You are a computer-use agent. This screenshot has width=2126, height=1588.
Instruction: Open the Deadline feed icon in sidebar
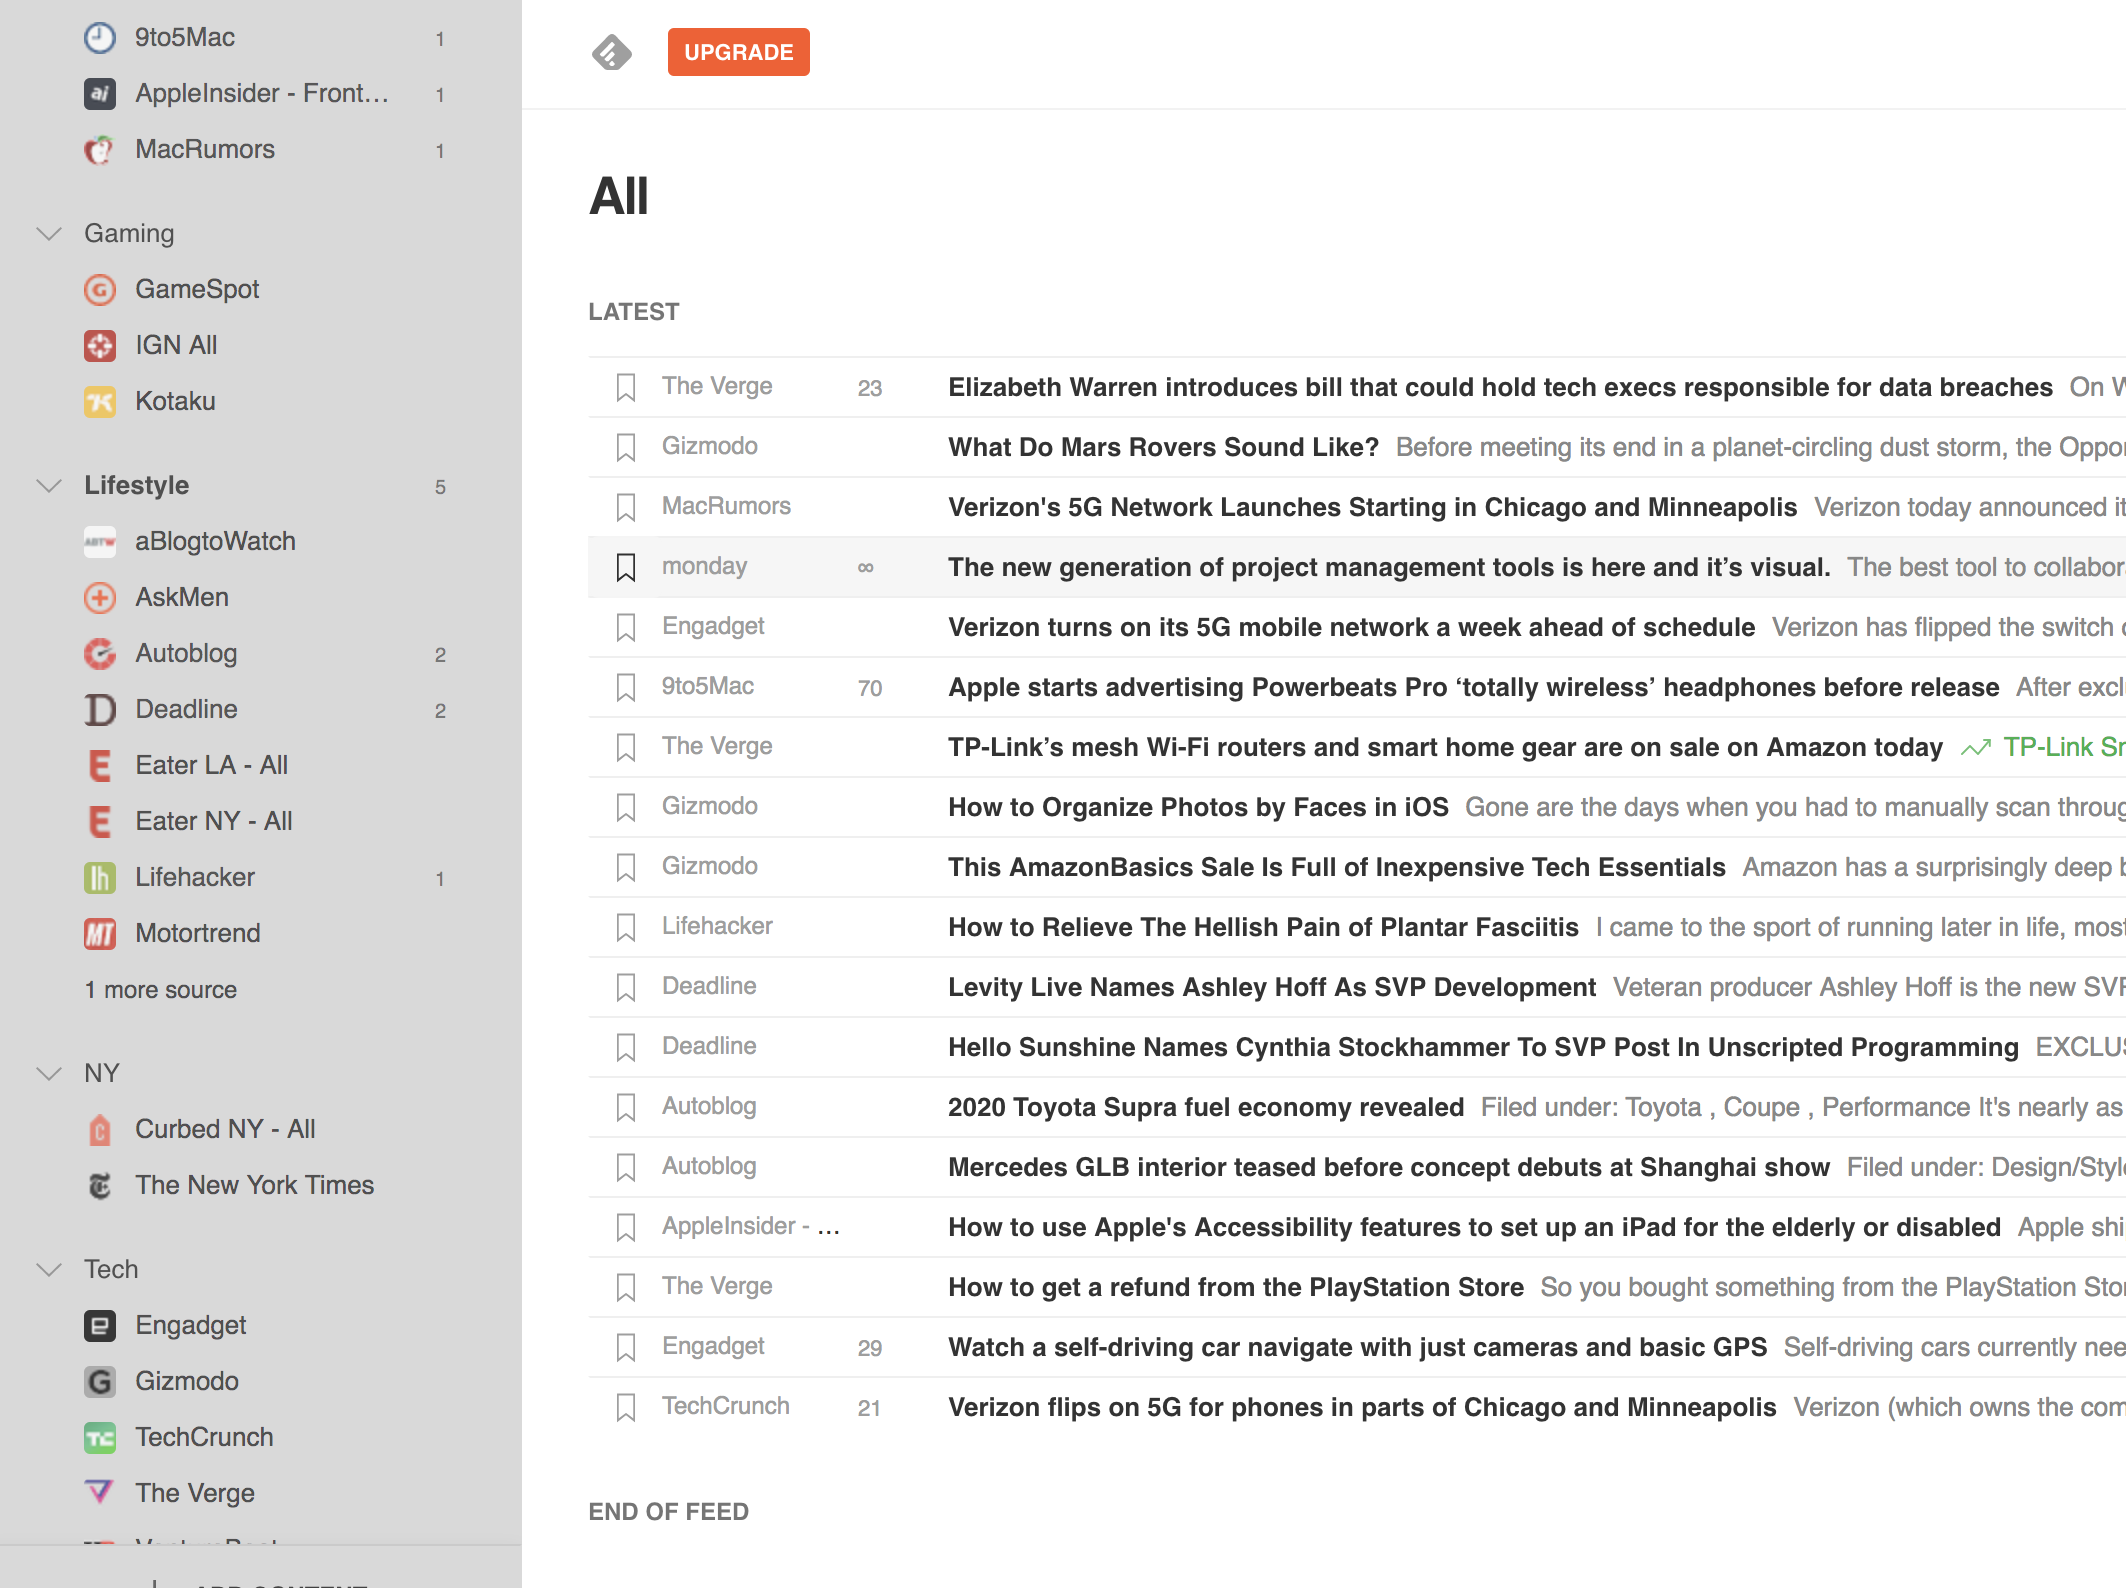pyautogui.click(x=99, y=710)
